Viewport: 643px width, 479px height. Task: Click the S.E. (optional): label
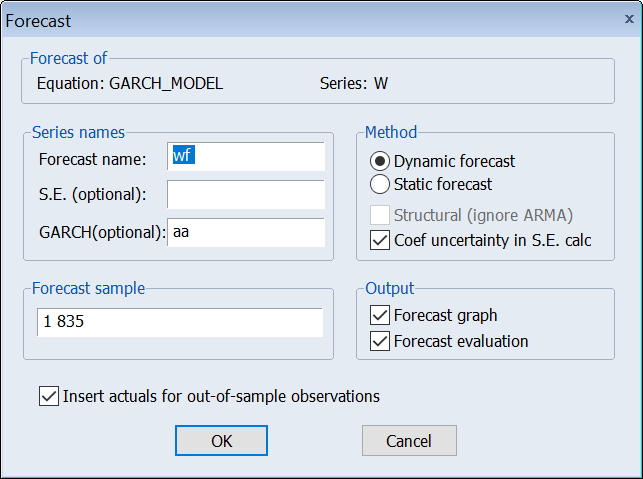click(92, 194)
